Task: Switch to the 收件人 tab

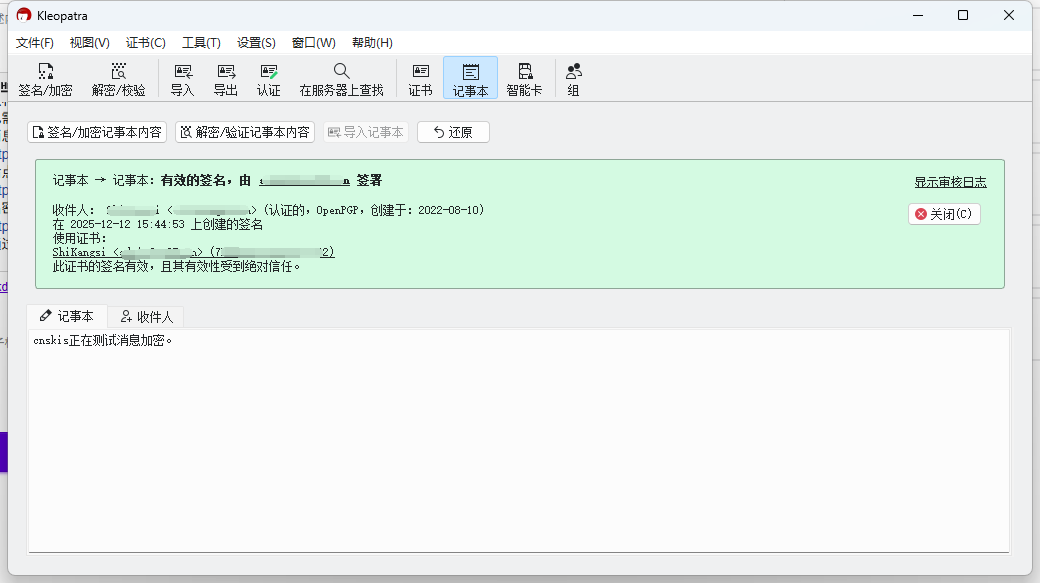Action: [146, 316]
